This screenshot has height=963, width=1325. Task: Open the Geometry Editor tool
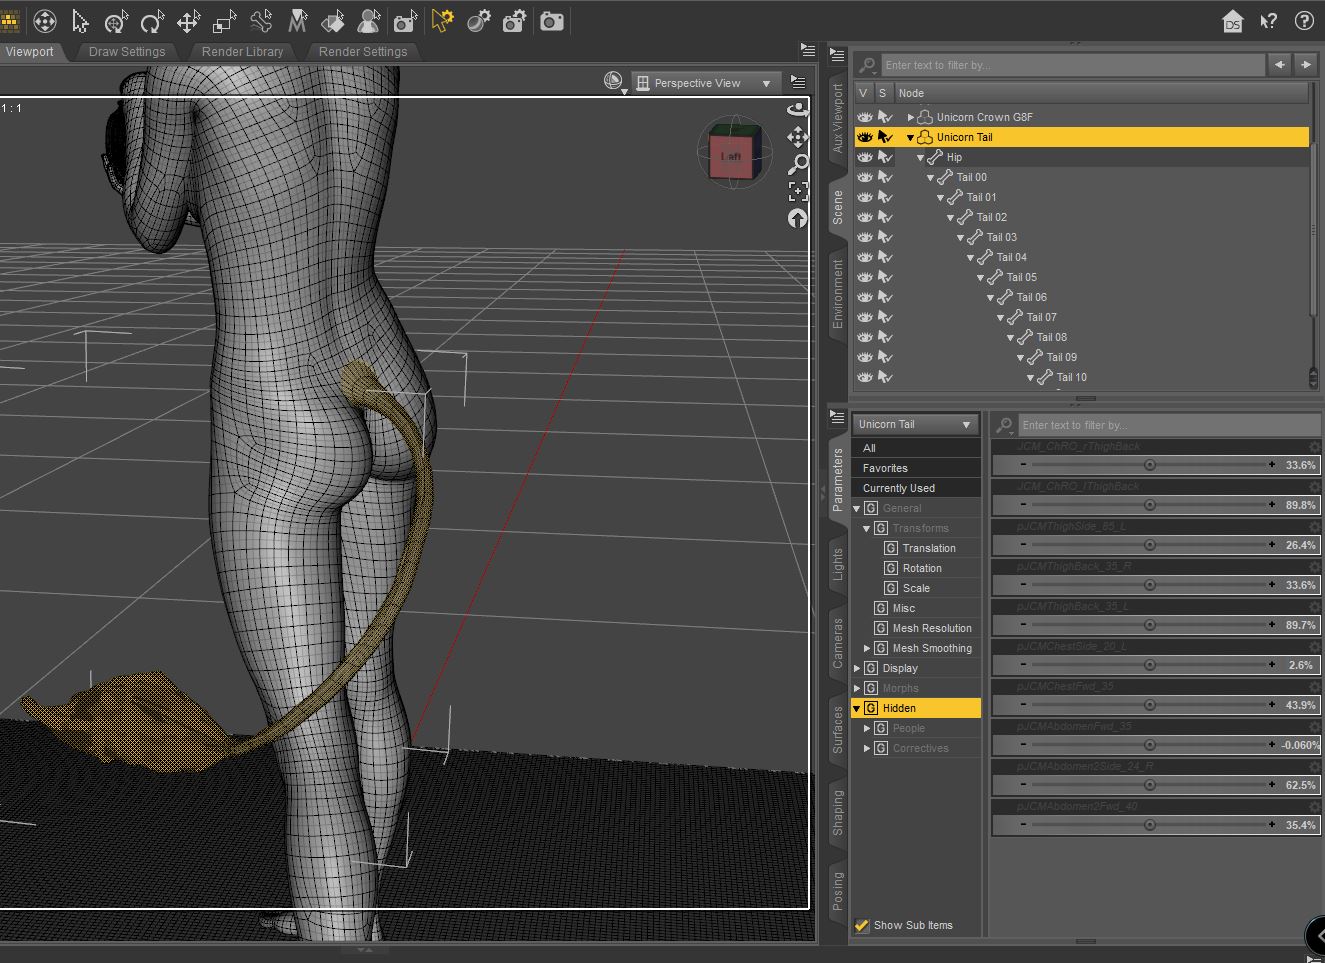[297, 21]
